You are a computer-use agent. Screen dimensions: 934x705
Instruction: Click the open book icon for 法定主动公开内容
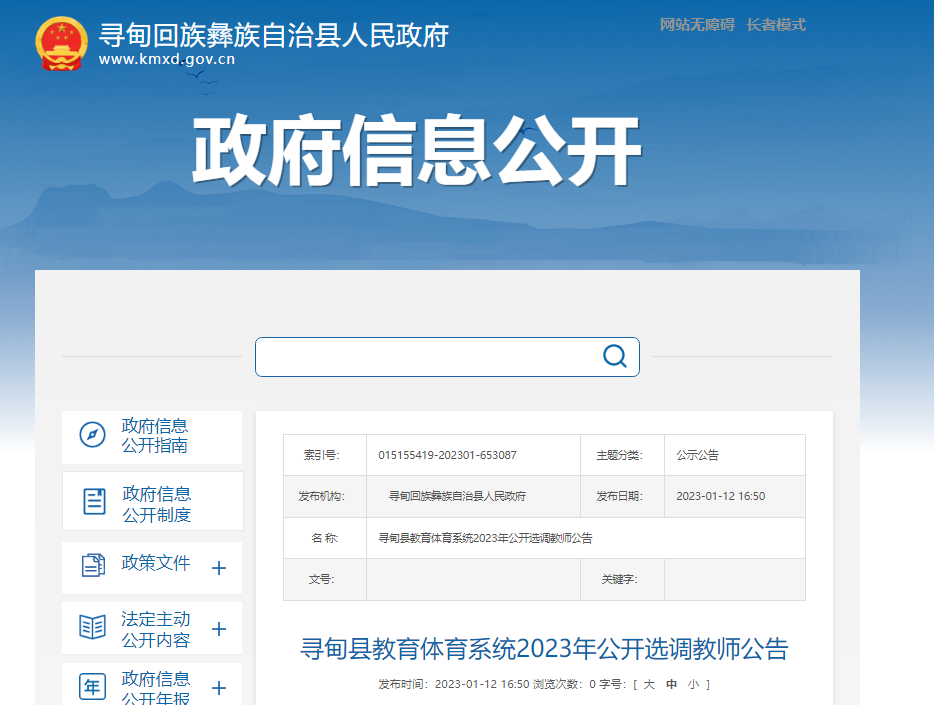click(x=93, y=627)
